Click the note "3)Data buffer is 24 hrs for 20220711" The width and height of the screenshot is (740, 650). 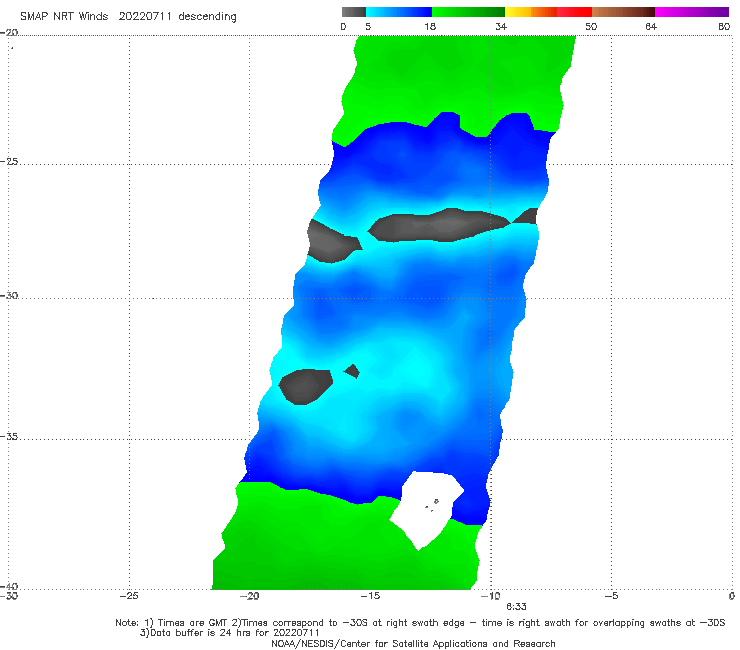(230, 633)
